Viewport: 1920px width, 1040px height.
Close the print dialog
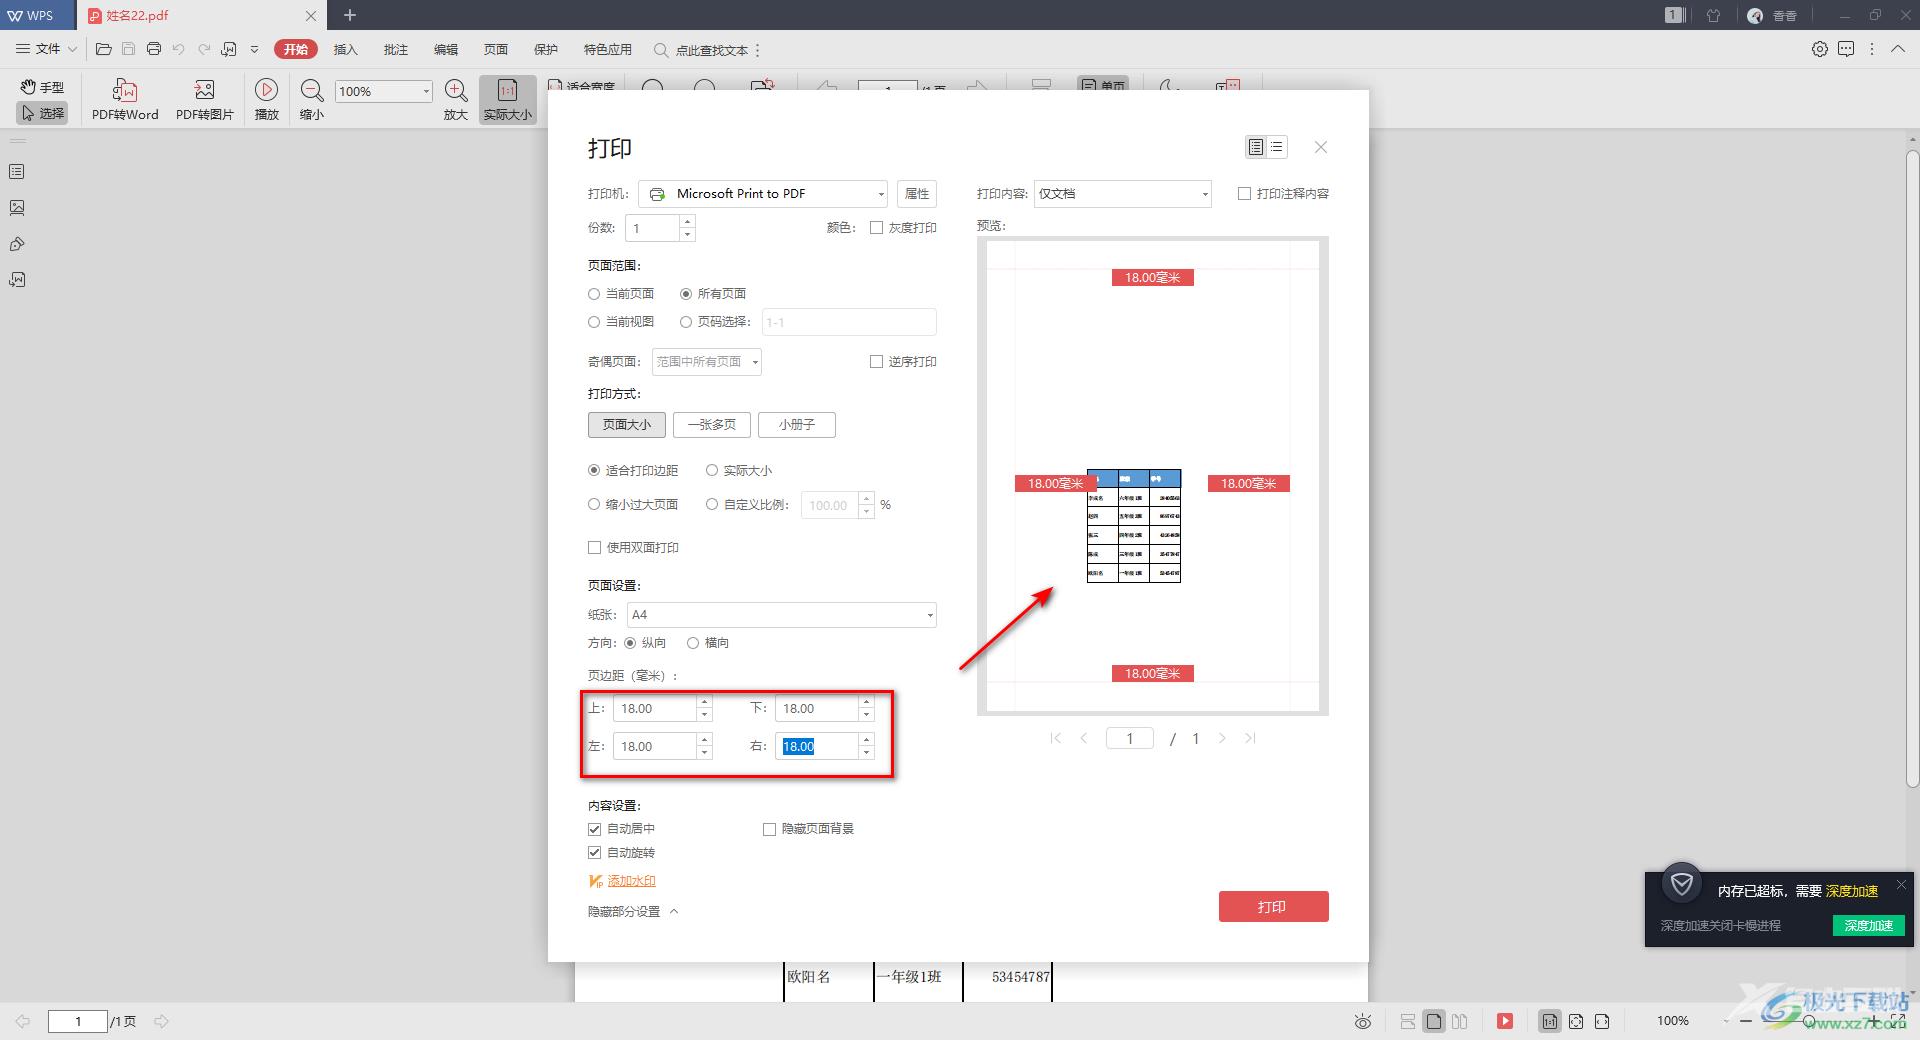[1321, 147]
